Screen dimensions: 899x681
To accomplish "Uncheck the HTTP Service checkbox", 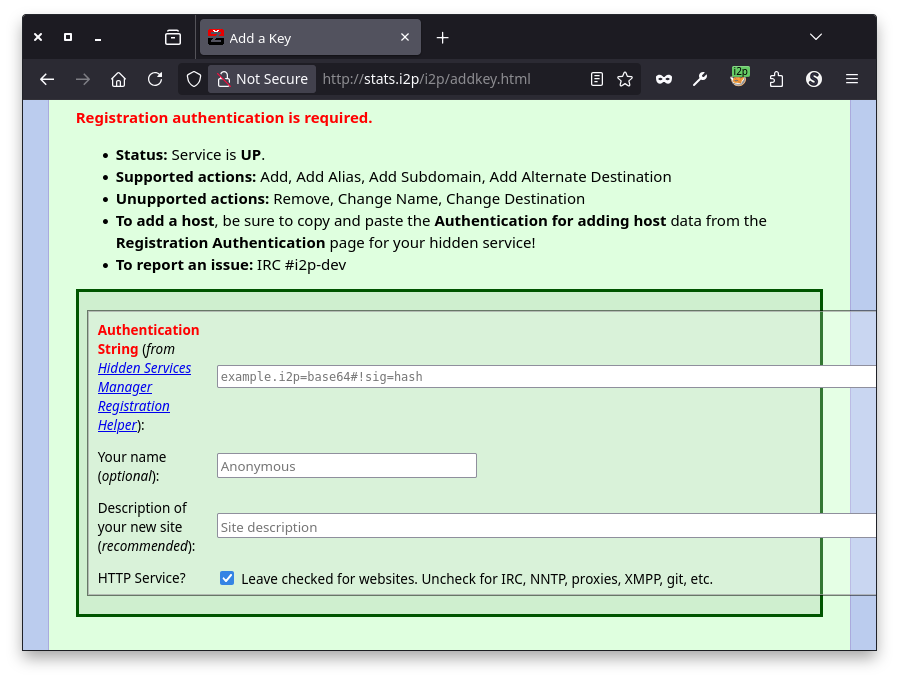I will pyautogui.click(x=227, y=578).
